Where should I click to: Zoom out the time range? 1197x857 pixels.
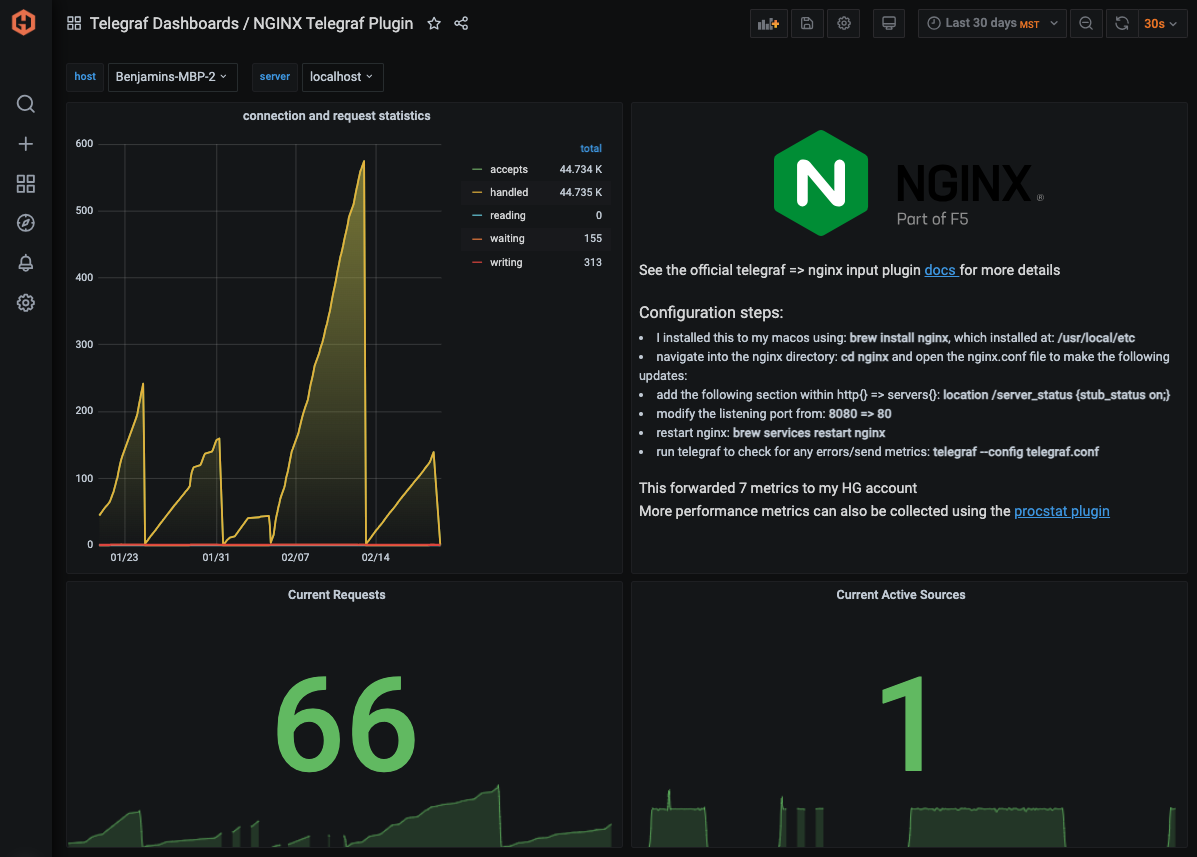coord(1086,24)
